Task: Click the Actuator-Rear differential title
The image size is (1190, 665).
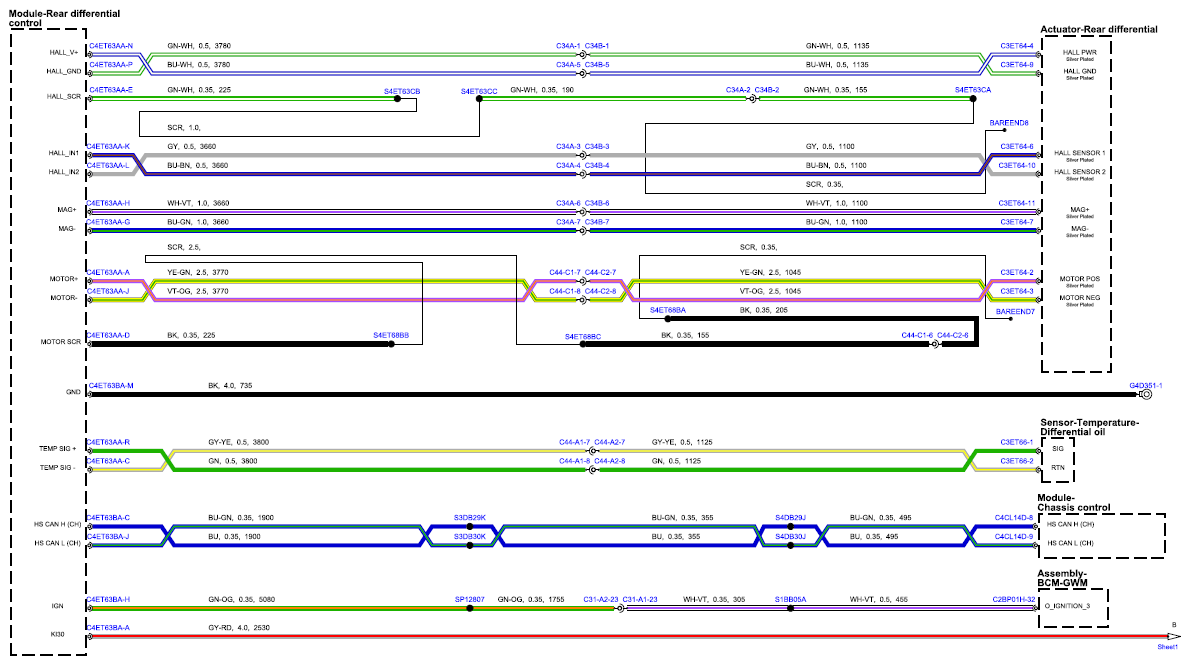Action: coord(1099,30)
